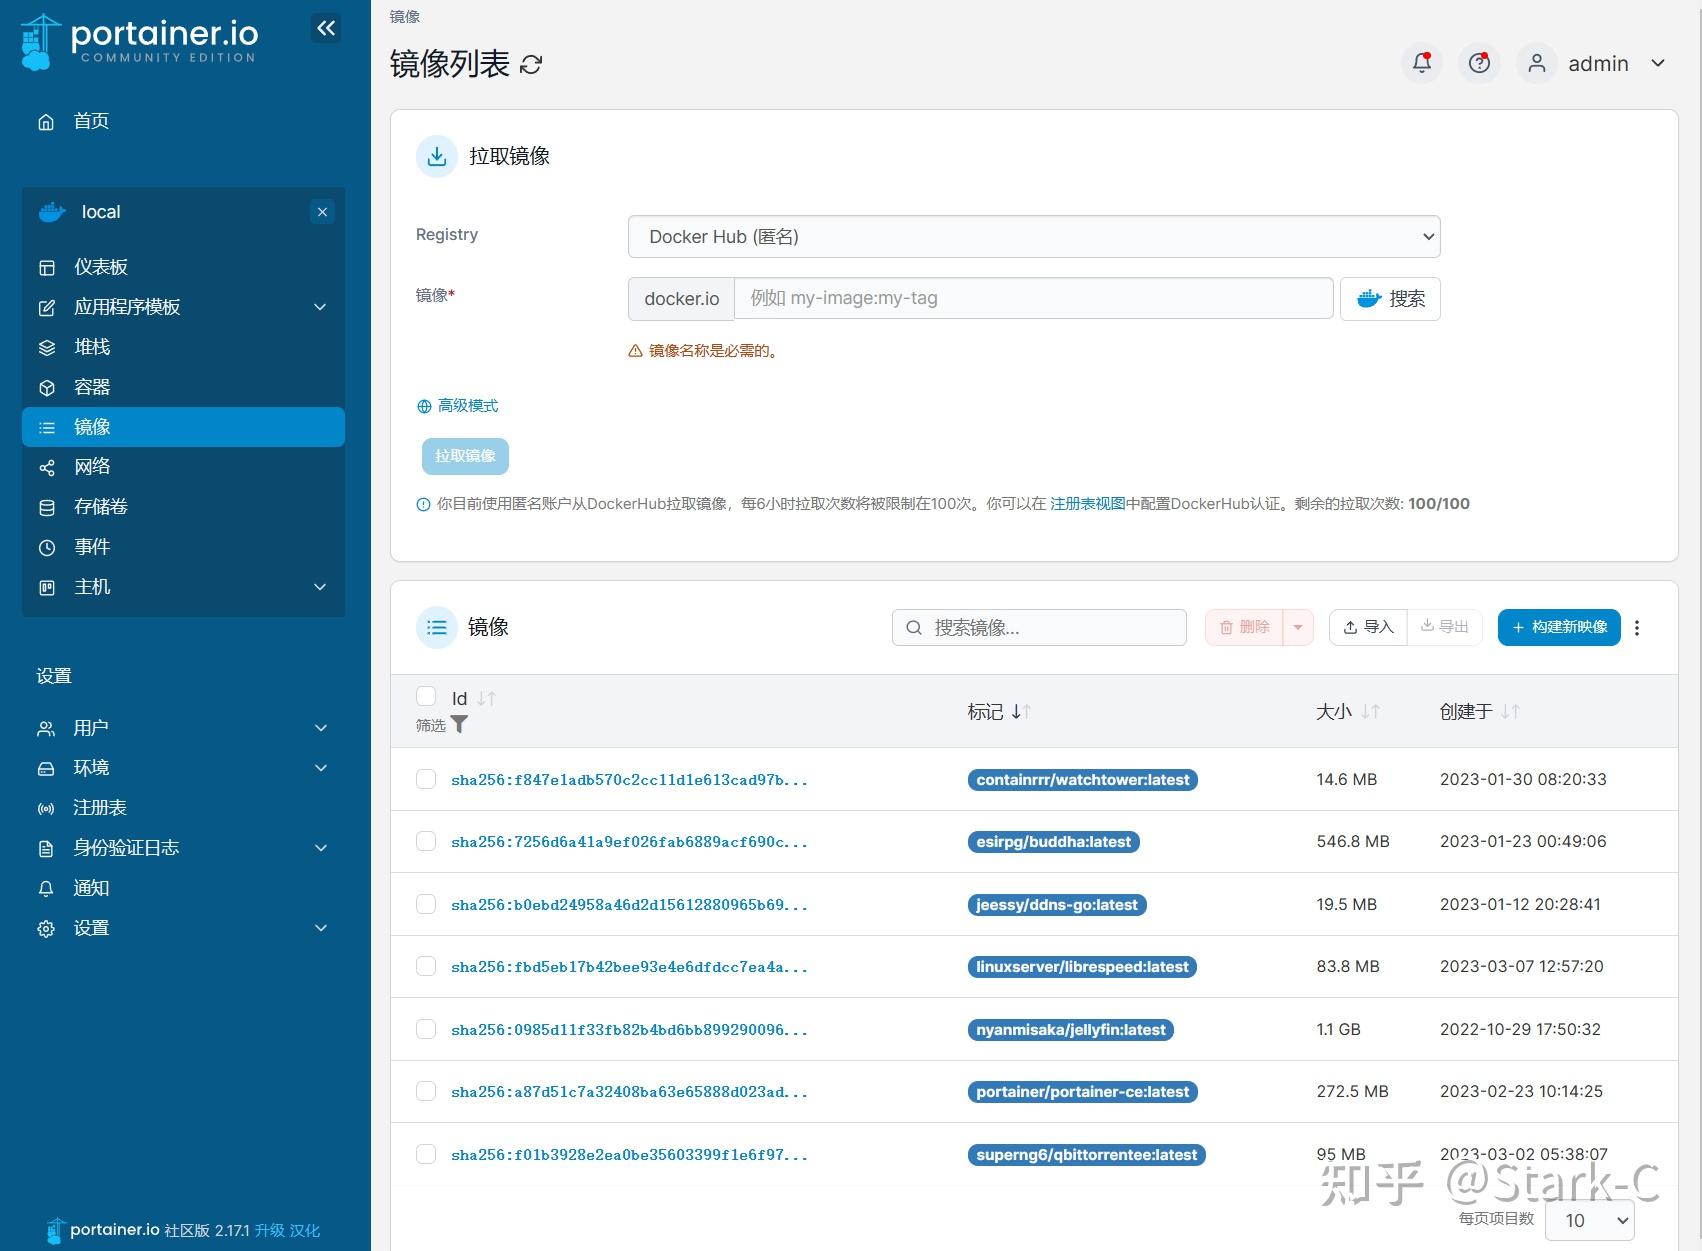
Task: Open the 网络 (Networks) sidebar section
Action: click(x=91, y=467)
